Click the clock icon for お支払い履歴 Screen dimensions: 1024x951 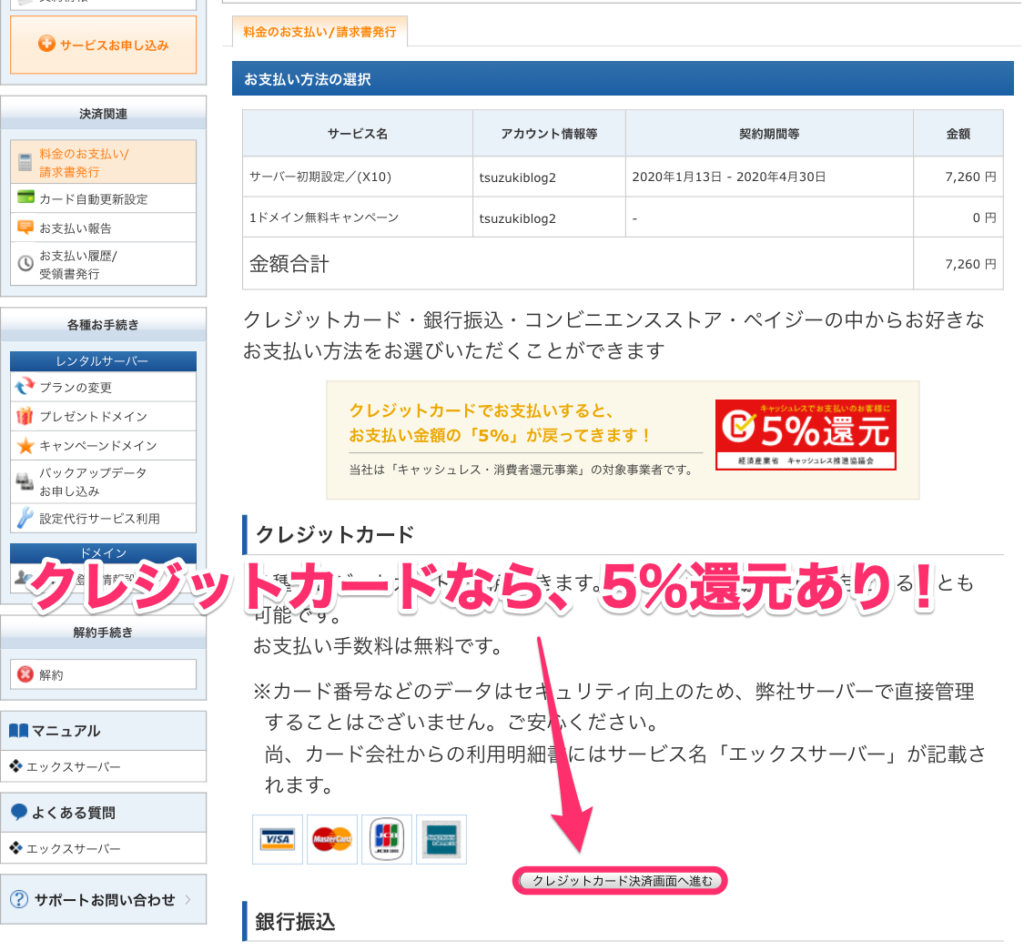coord(25,263)
